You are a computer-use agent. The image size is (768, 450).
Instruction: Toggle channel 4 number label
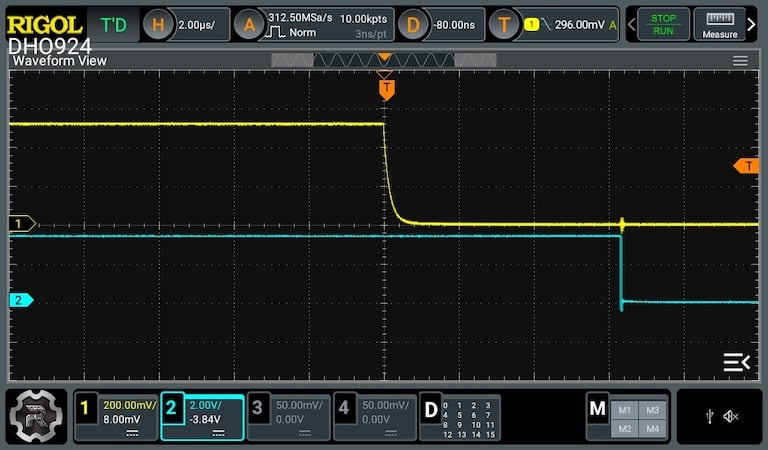343,408
